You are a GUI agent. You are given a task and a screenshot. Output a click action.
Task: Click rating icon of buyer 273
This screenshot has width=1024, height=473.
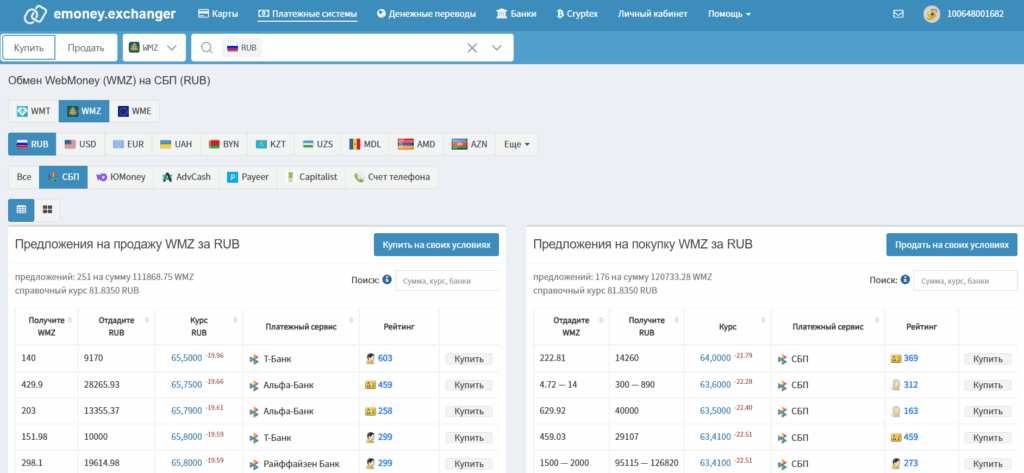[896, 463]
